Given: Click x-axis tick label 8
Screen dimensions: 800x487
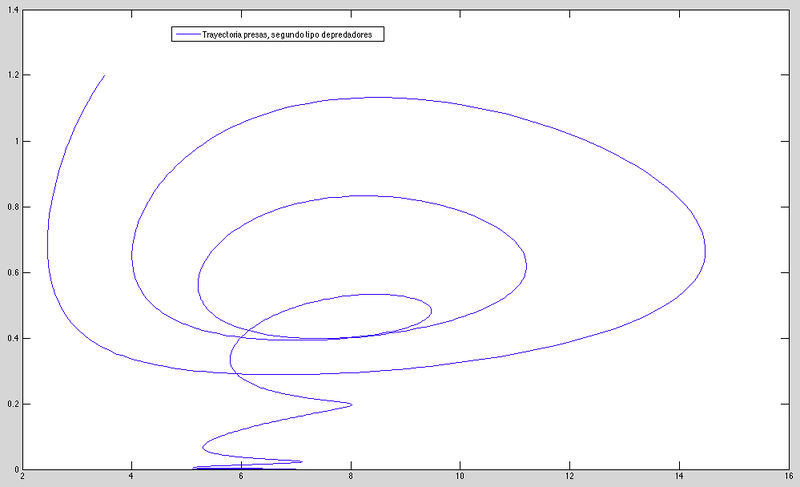Looking at the screenshot, I should 351,478.
